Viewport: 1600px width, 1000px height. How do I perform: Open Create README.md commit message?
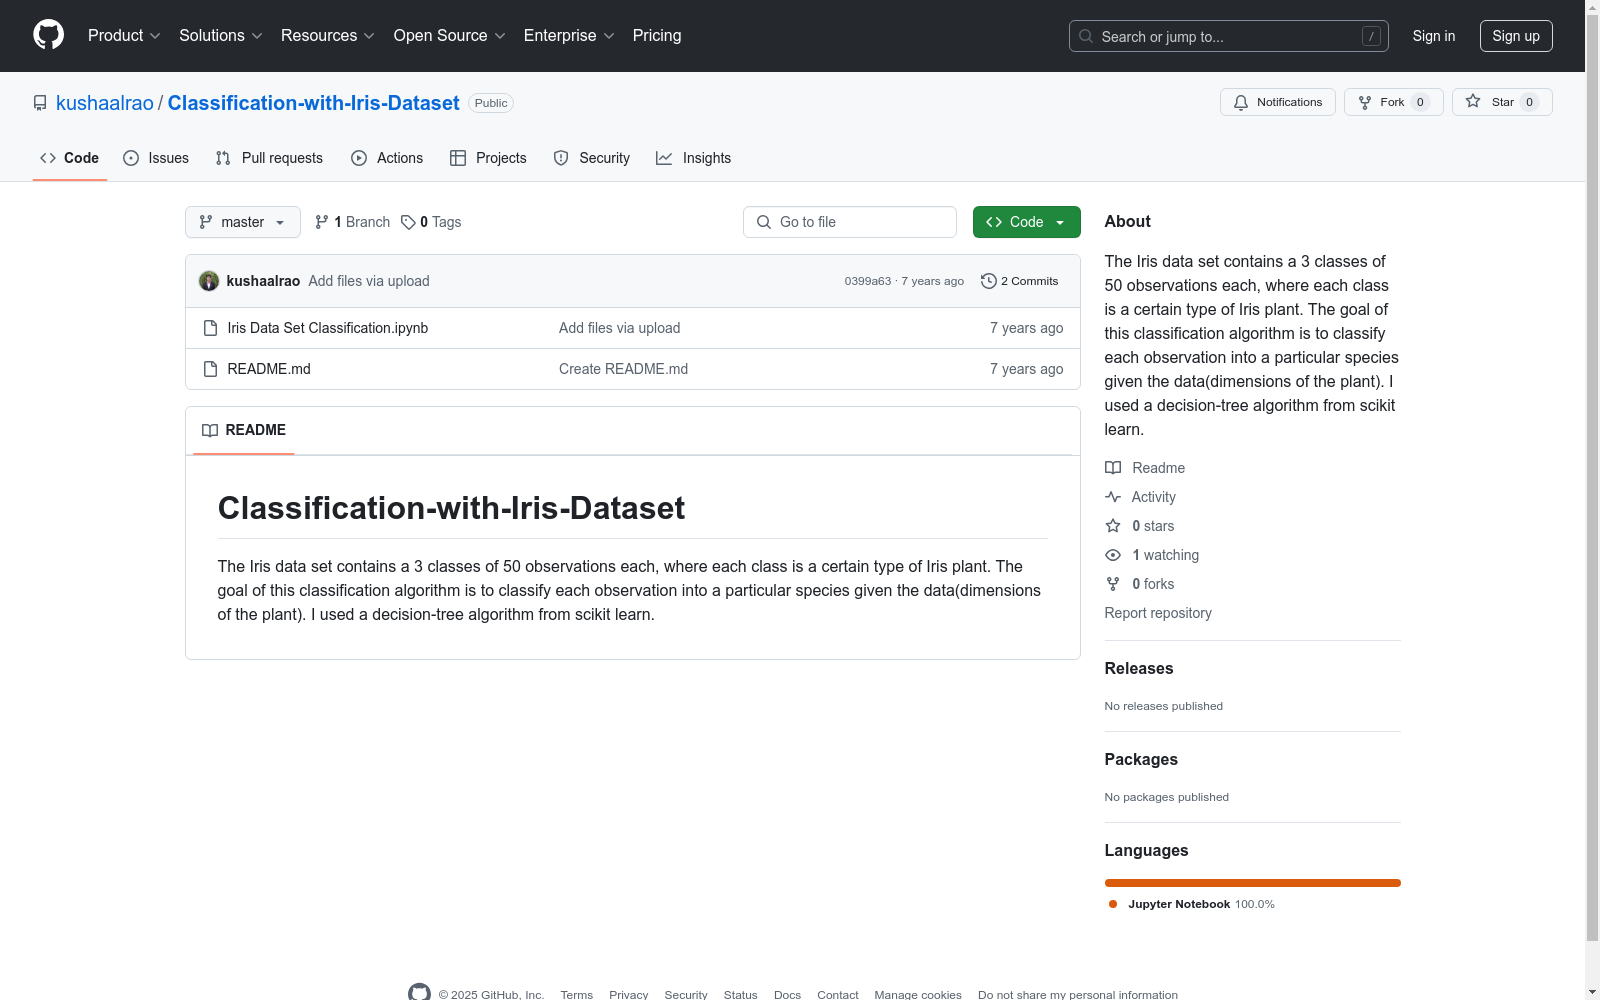(x=623, y=369)
